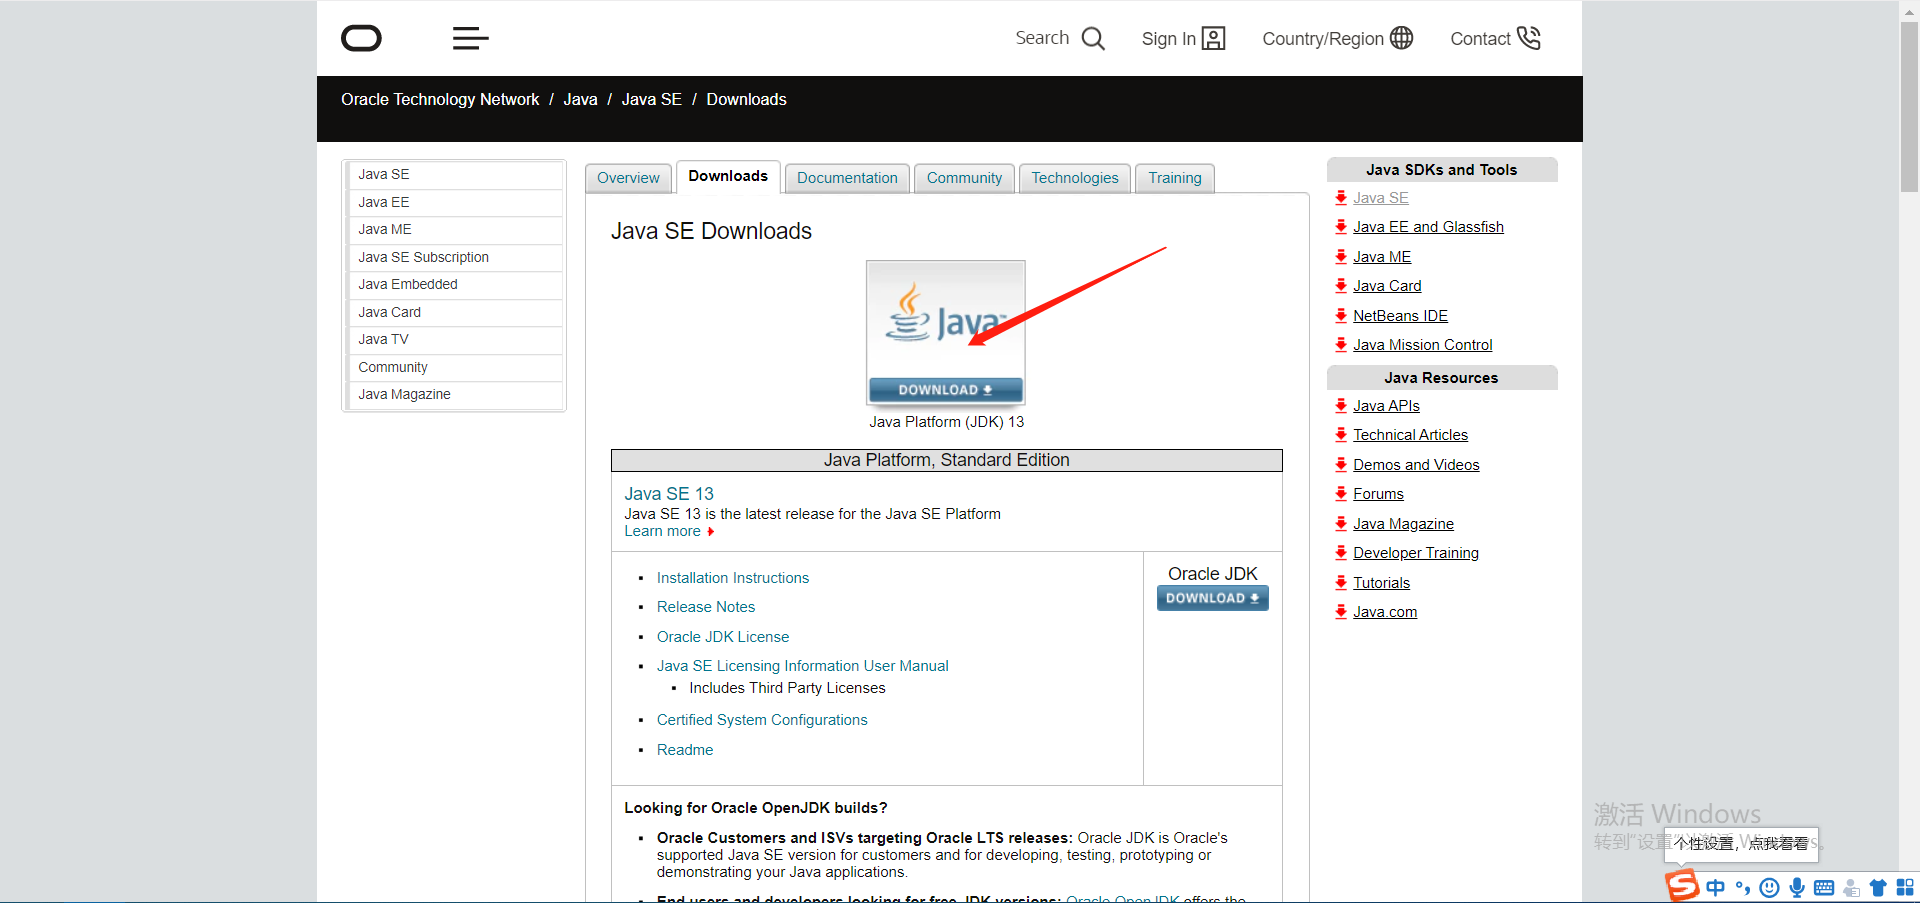Viewport: 1920px width, 903px height.
Task: Switch to the Community tab
Action: (964, 178)
